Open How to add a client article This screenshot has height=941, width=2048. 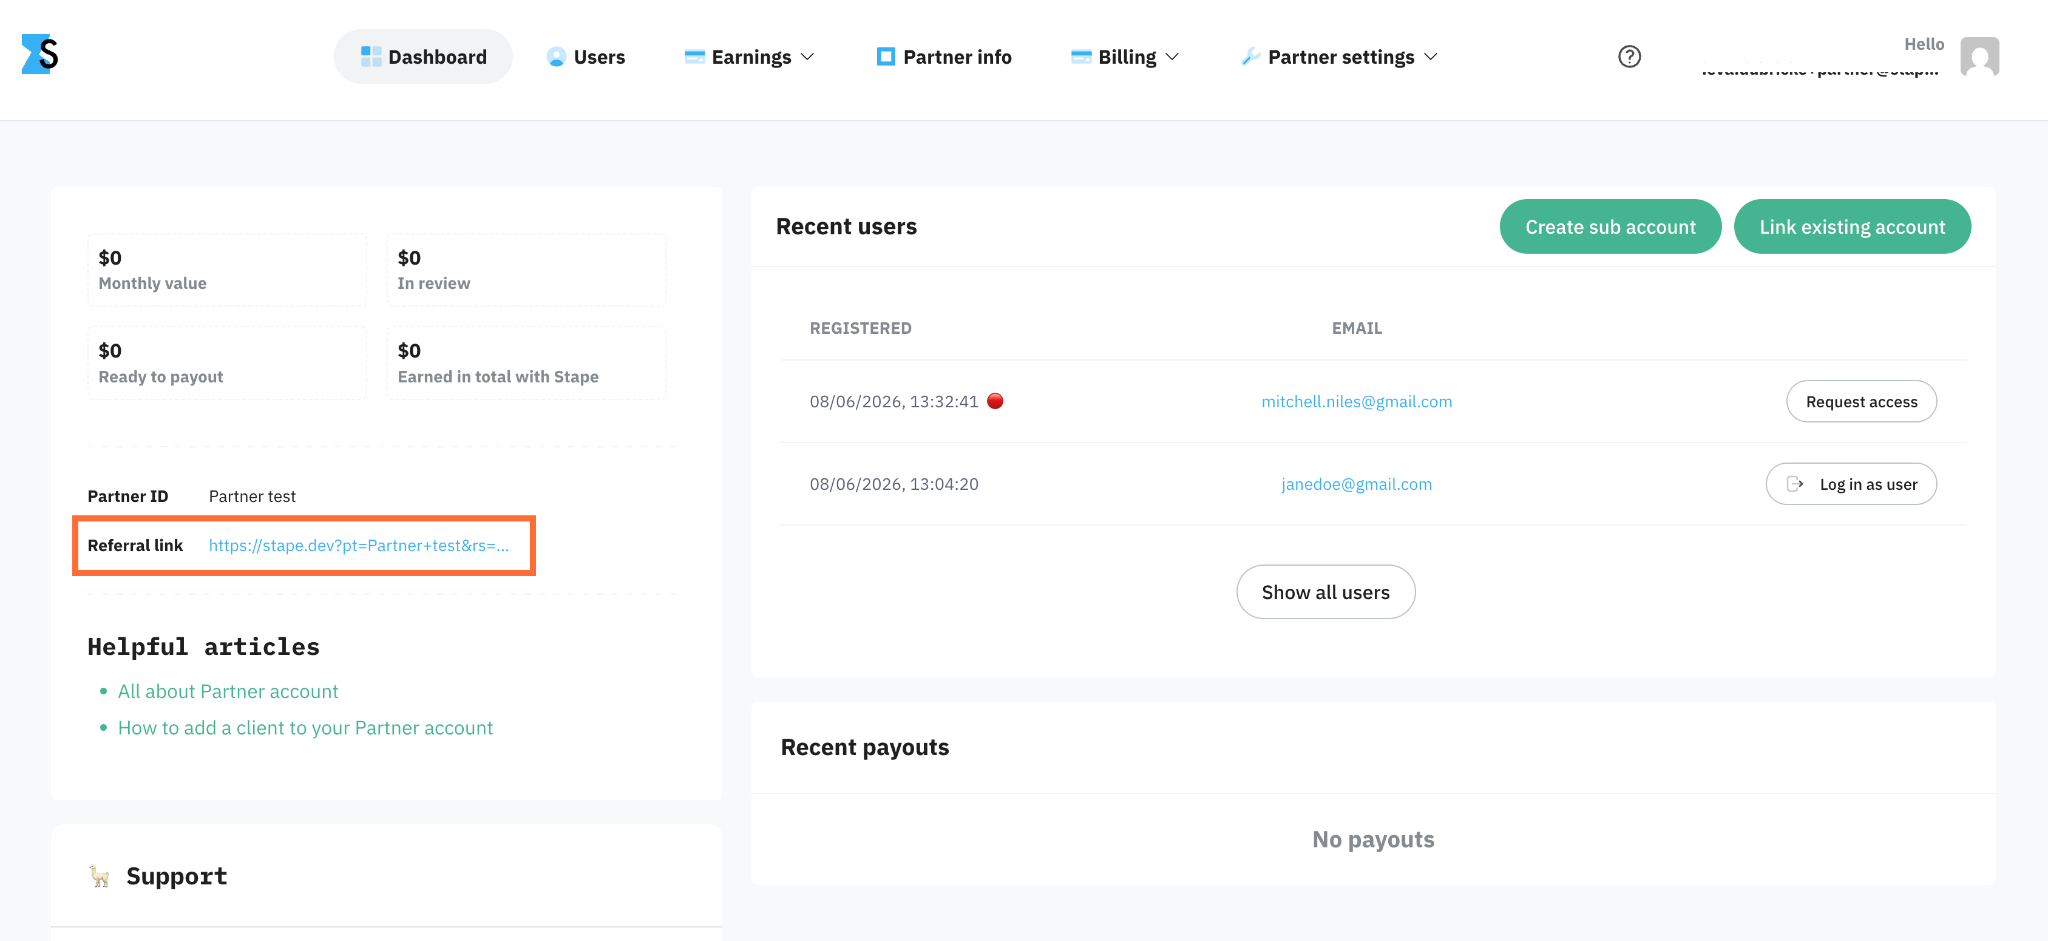[305, 728]
